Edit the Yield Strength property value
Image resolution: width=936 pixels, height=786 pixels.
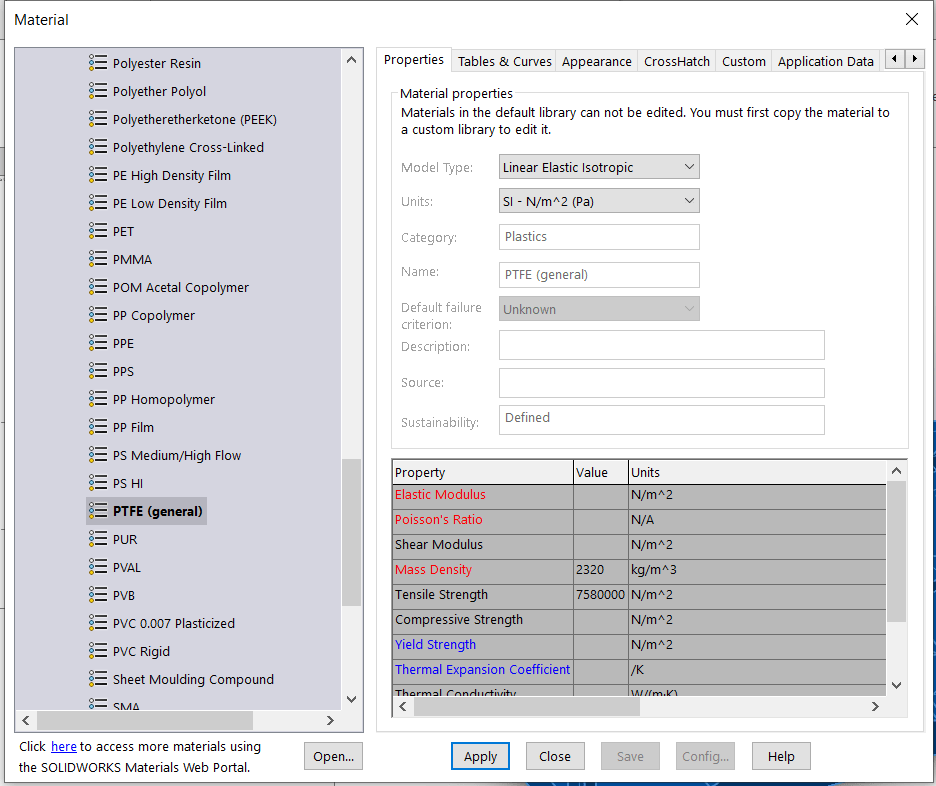[x=599, y=644]
